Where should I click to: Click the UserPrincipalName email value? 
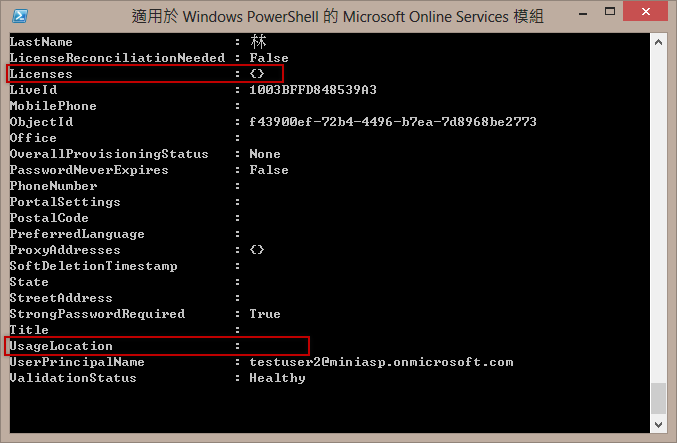[381, 362]
